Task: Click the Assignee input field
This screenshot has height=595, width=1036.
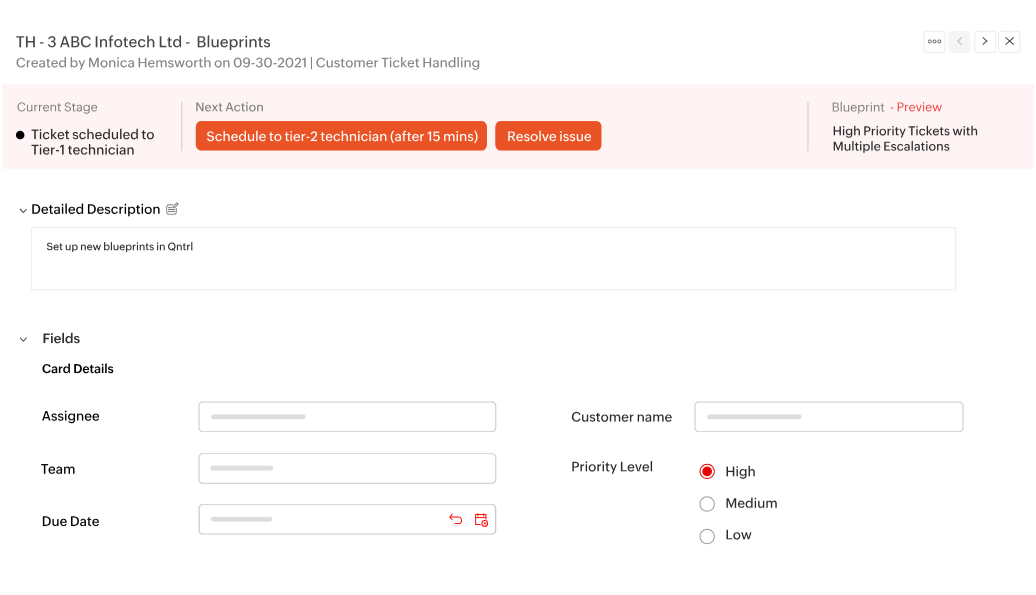Action: 347,417
